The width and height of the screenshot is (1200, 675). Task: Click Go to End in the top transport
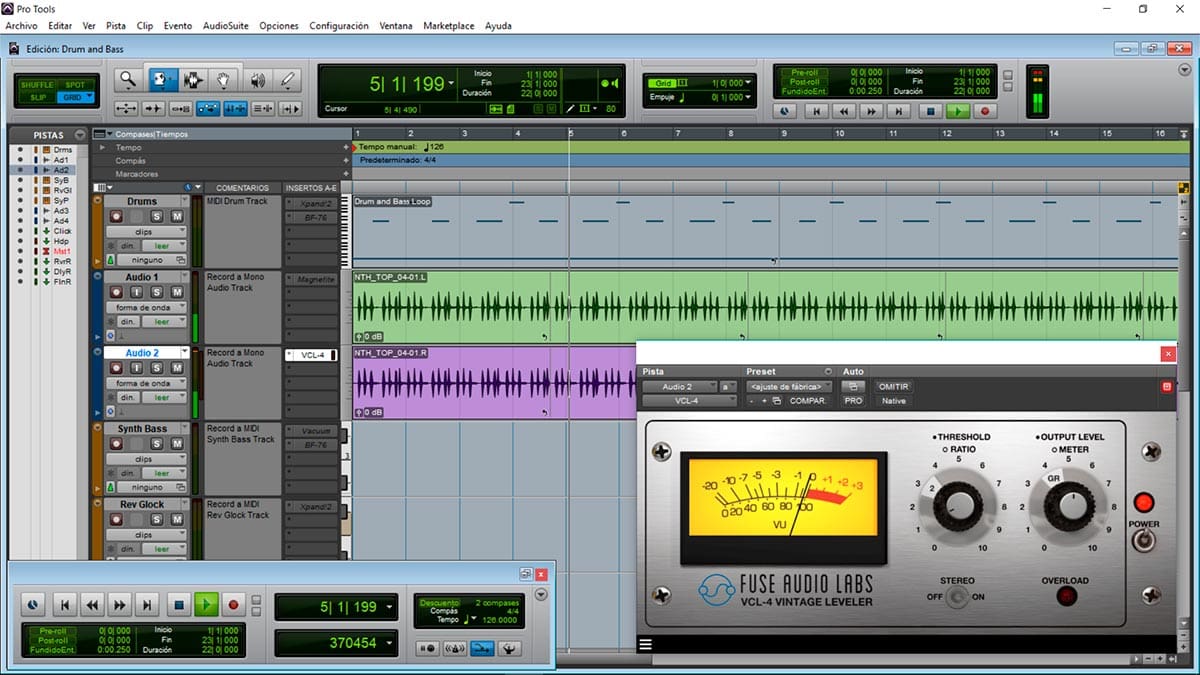[900, 112]
